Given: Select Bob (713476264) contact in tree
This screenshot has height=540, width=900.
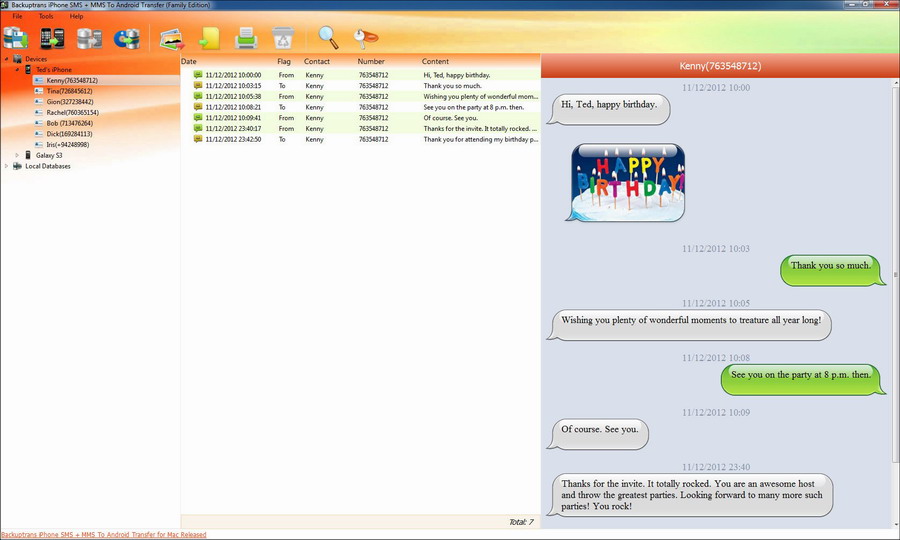Looking at the screenshot, I should [69, 123].
